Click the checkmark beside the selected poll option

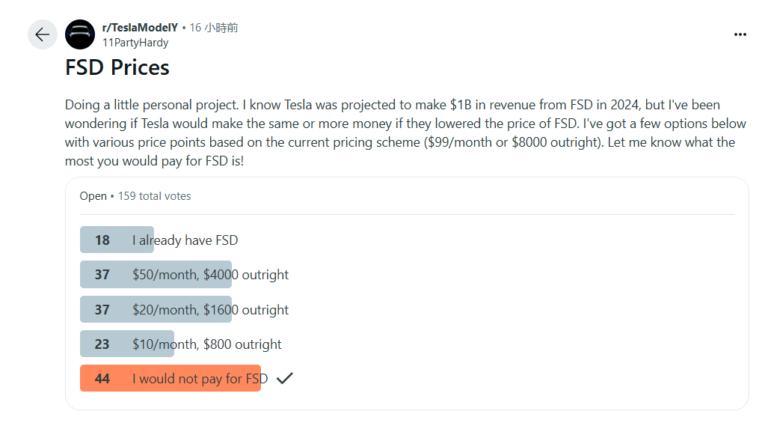284,378
